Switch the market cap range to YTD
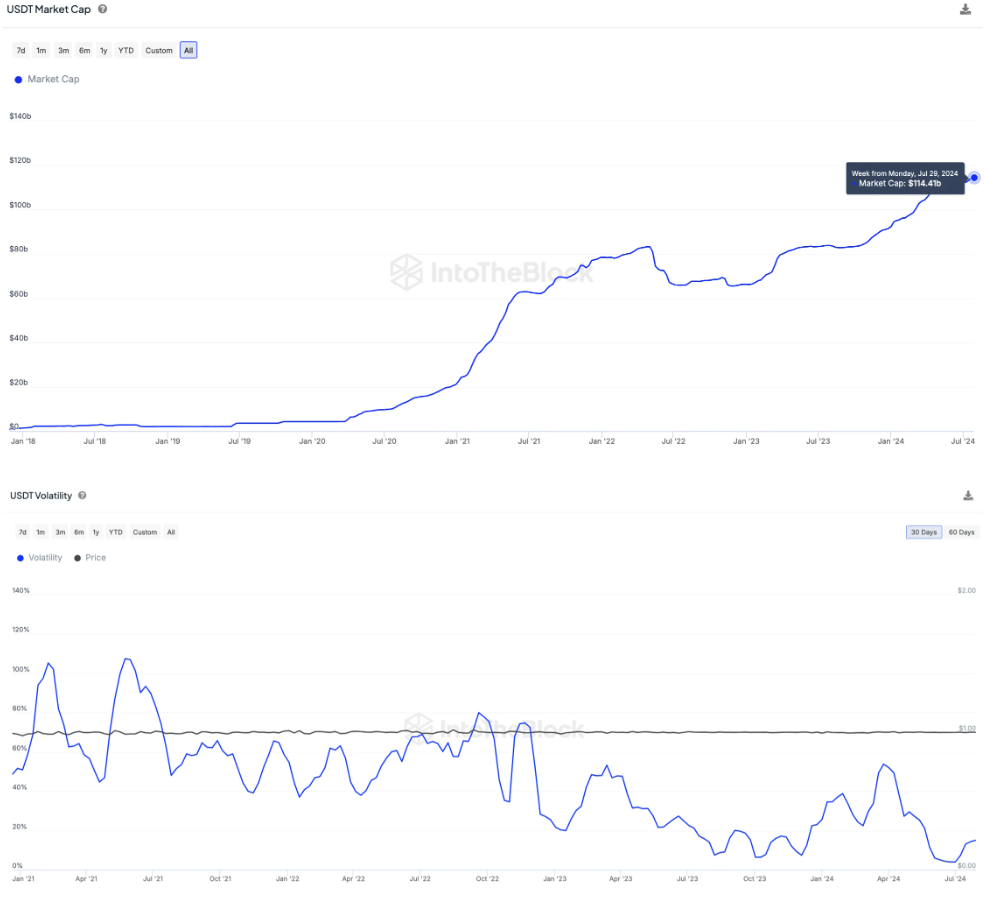 coord(125,49)
